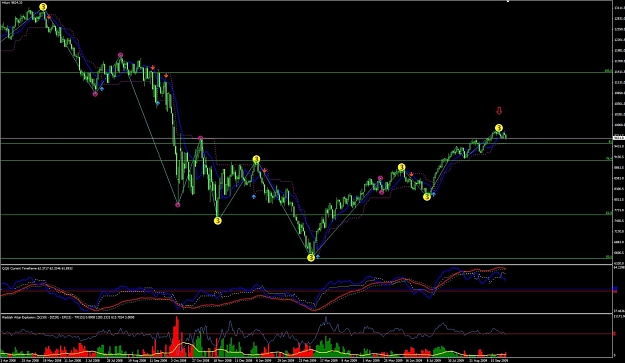Select the yellow 3 marker at the November 2008 low

coord(218,220)
